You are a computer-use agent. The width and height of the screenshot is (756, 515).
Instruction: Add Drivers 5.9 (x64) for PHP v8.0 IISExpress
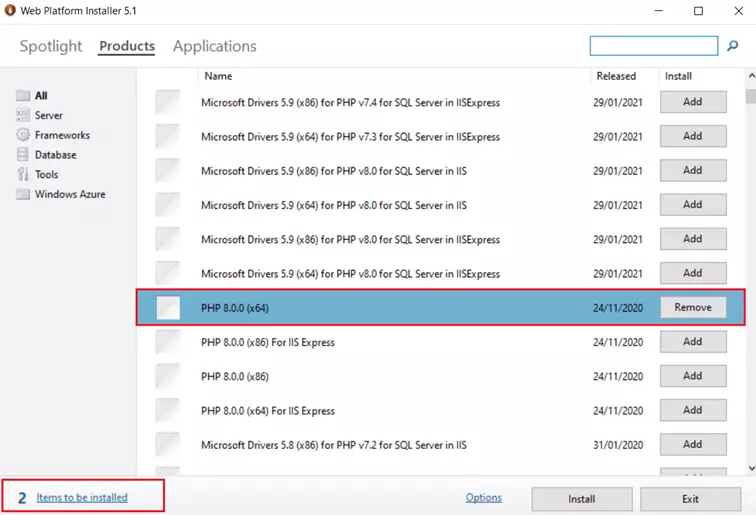(x=693, y=273)
